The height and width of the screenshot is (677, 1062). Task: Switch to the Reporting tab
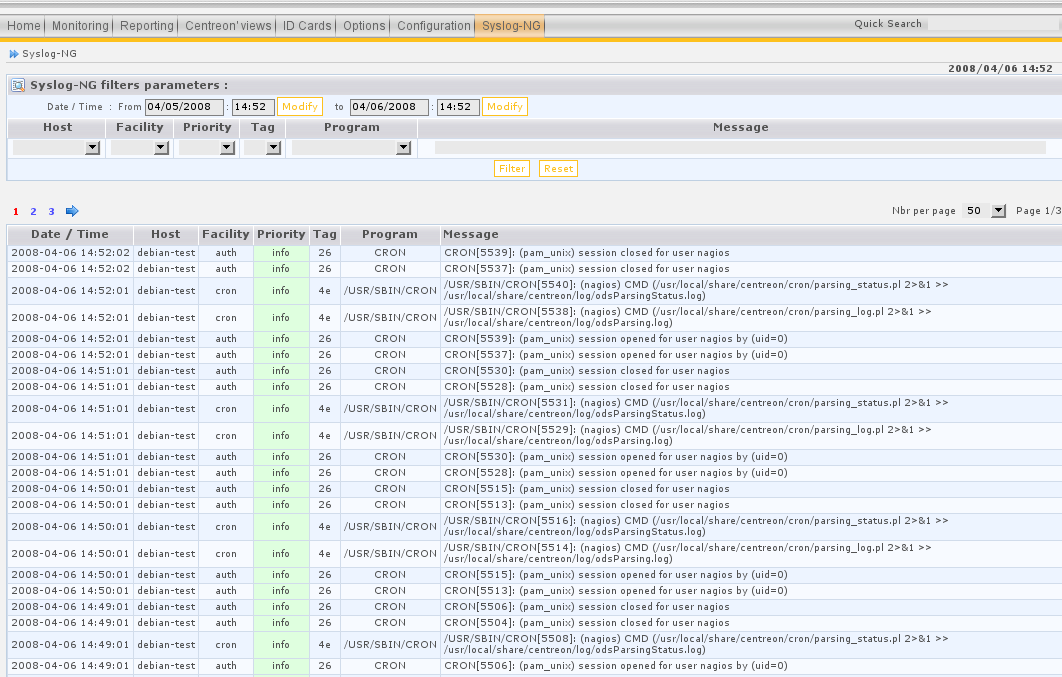coord(146,26)
